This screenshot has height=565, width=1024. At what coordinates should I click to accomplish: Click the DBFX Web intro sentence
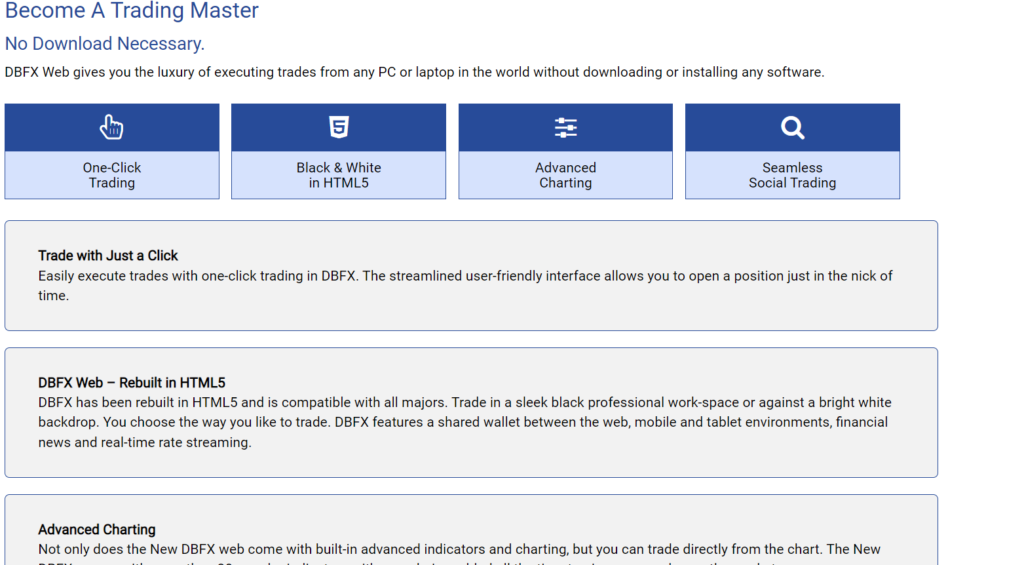coord(415,72)
